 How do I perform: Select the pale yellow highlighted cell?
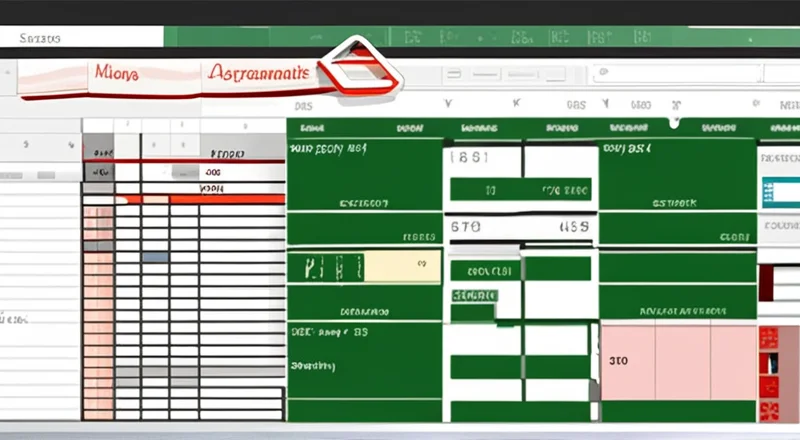click(x=402, y=267)
